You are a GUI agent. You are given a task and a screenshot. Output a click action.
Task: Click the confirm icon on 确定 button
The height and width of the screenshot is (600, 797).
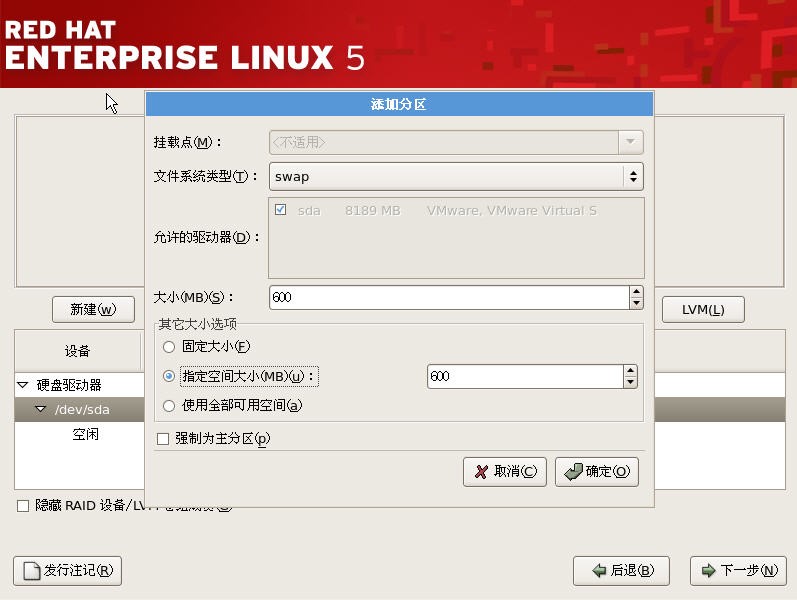pos(573,472)
